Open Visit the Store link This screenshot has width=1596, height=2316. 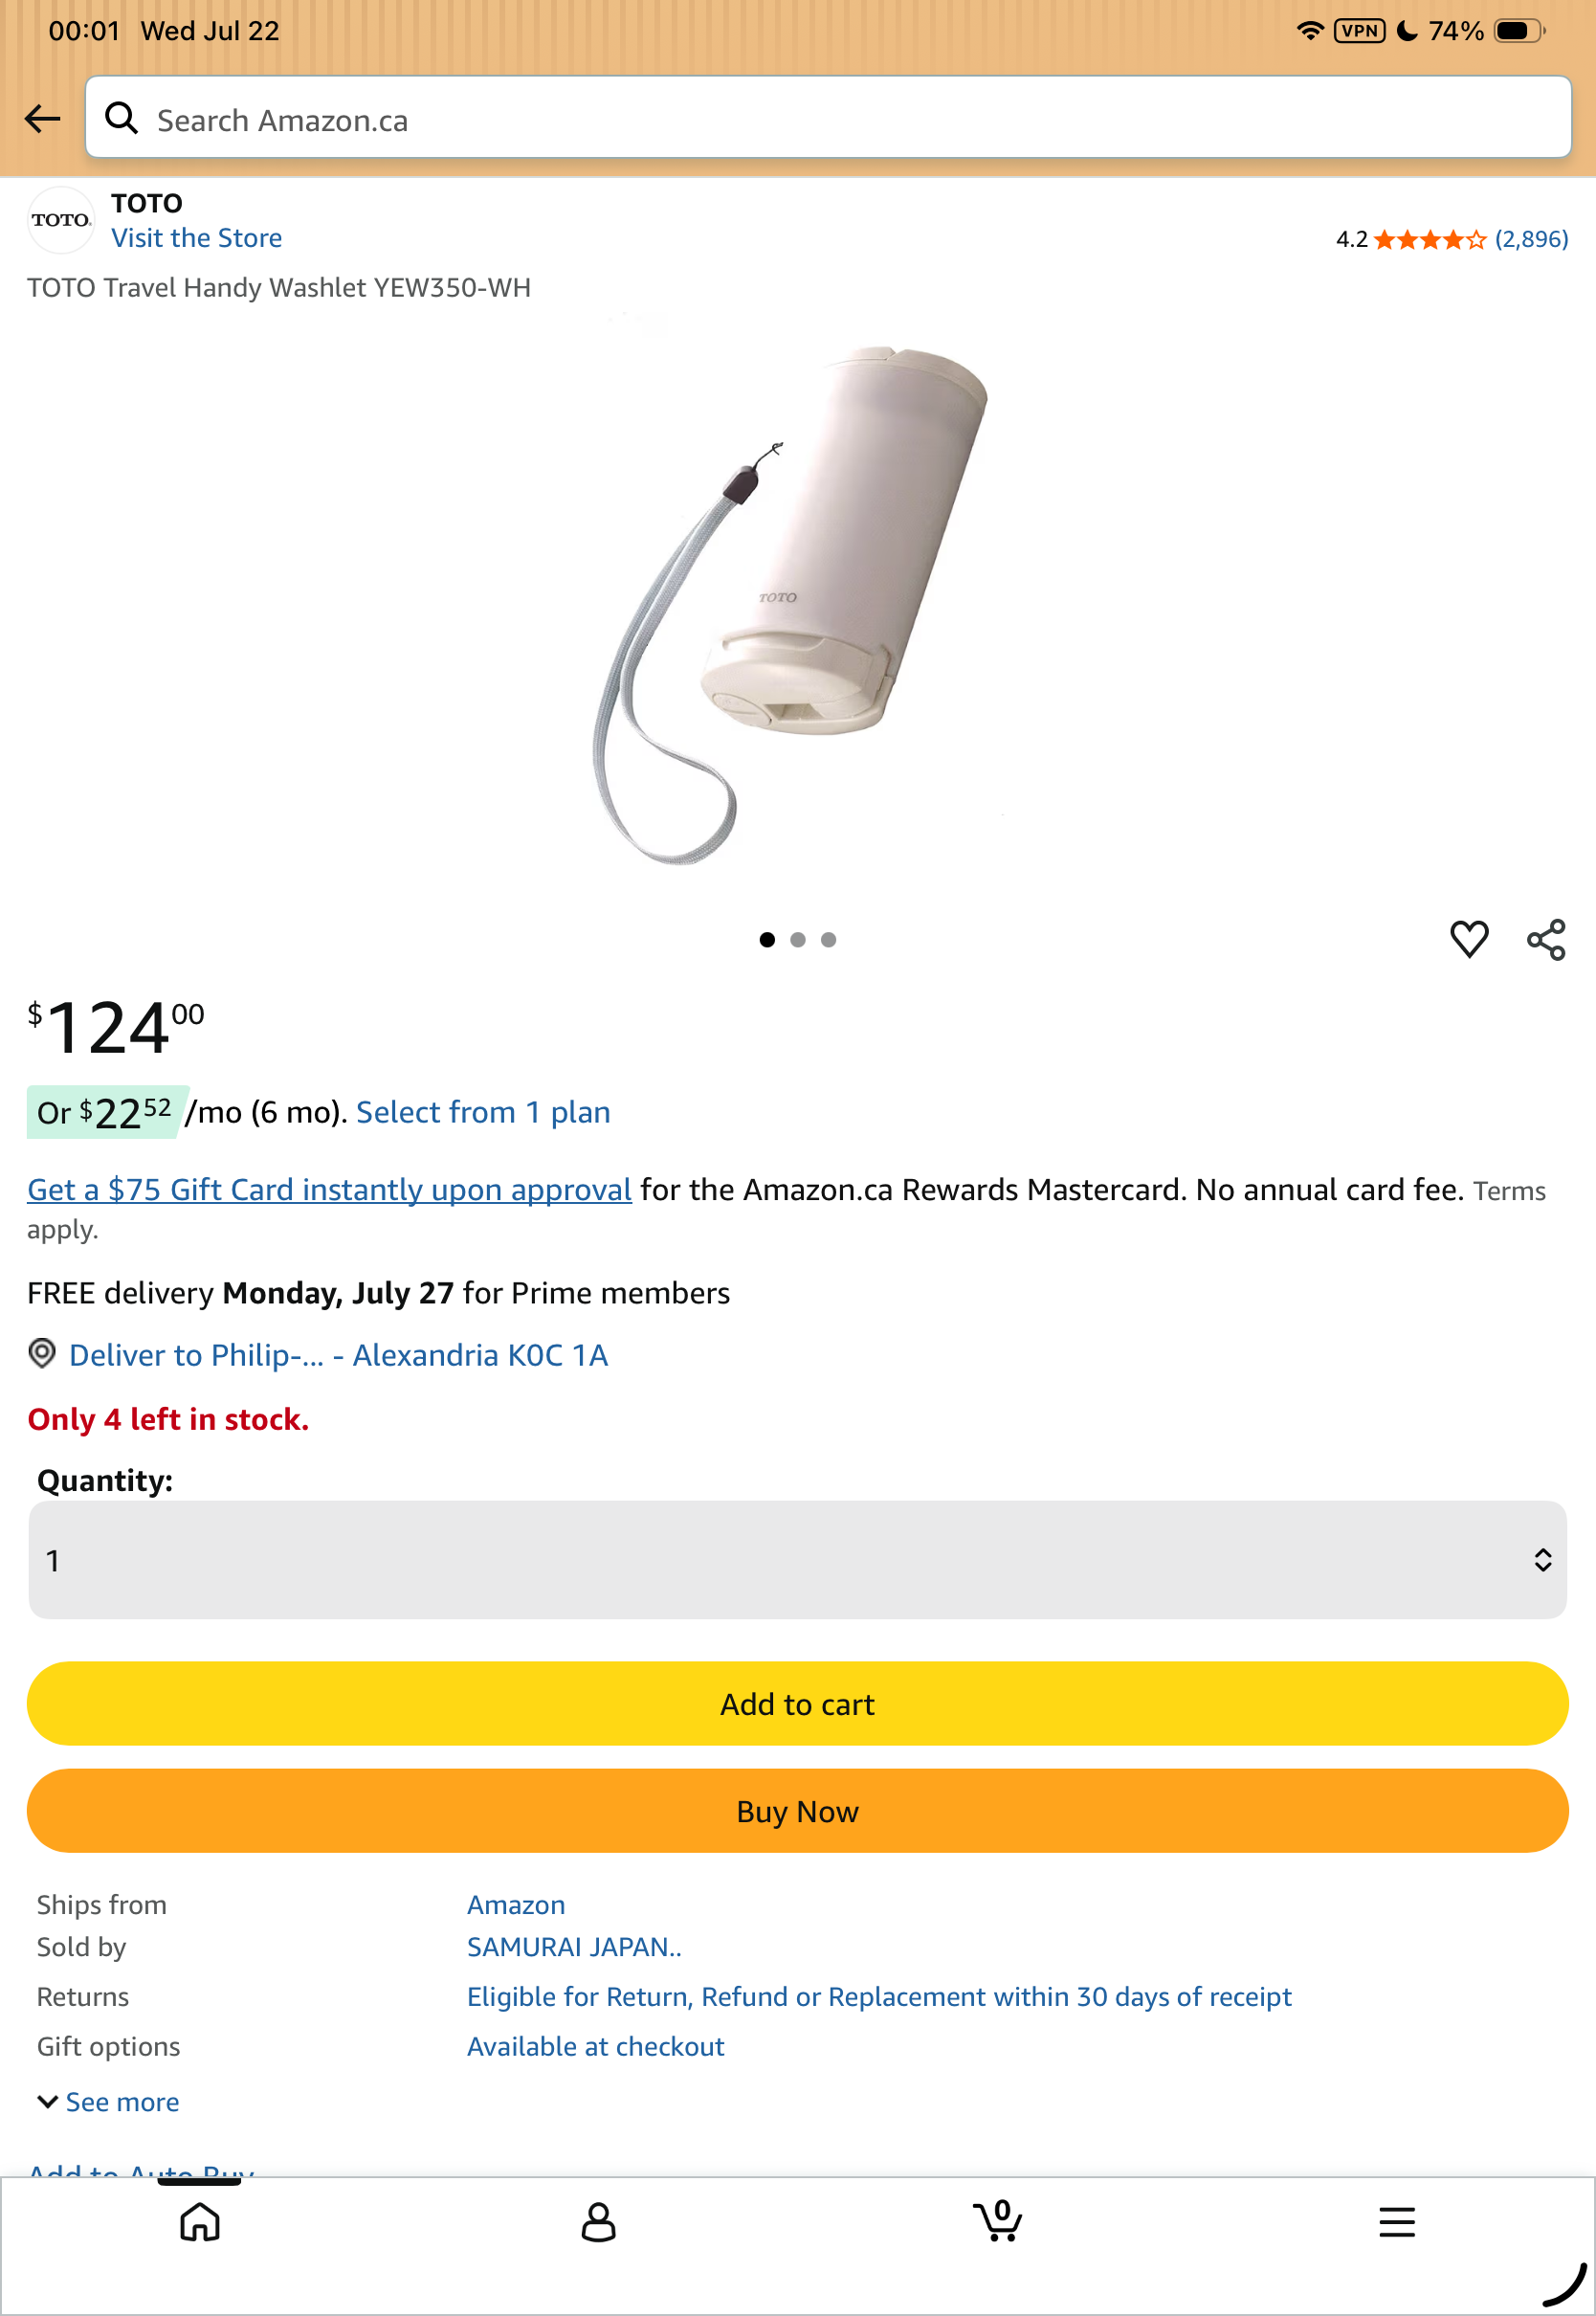click(196, 238)
